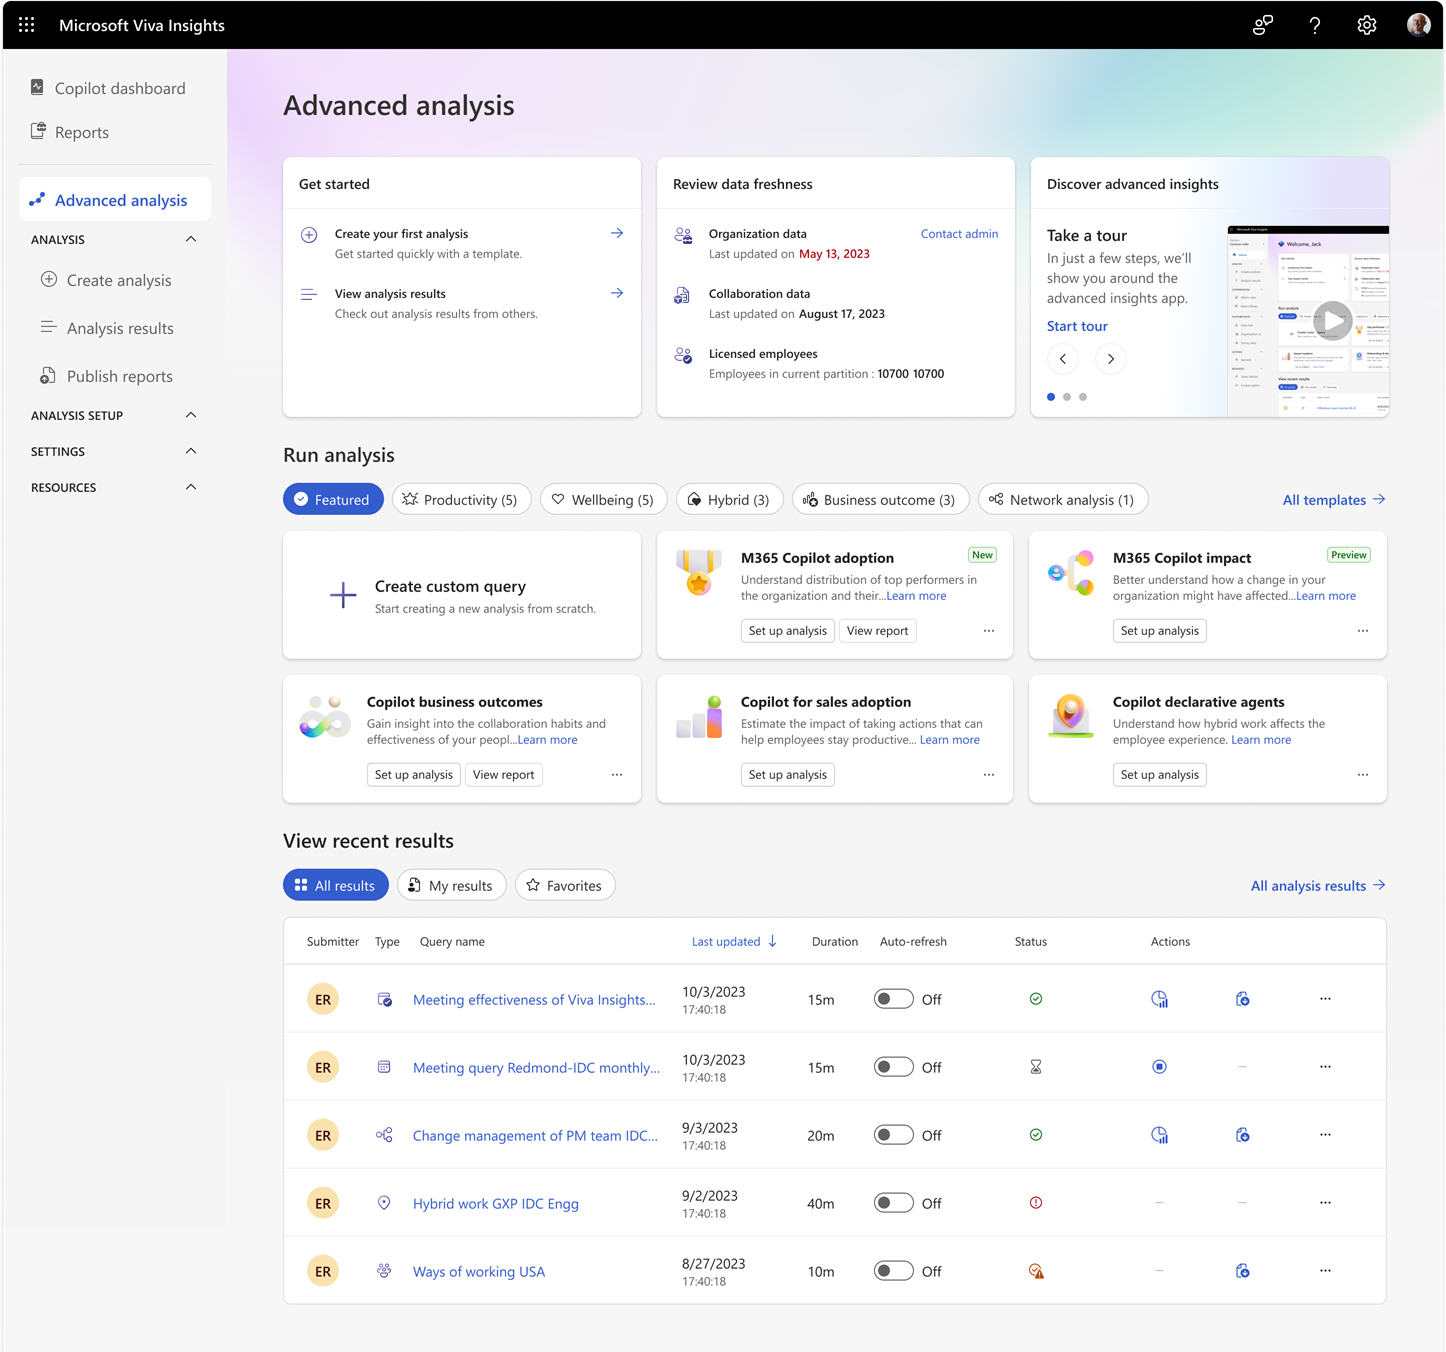This screenshot has width=1446, height=1352.
Task: Select the Hybrid (3) filter
Action: tap(730, 499)
